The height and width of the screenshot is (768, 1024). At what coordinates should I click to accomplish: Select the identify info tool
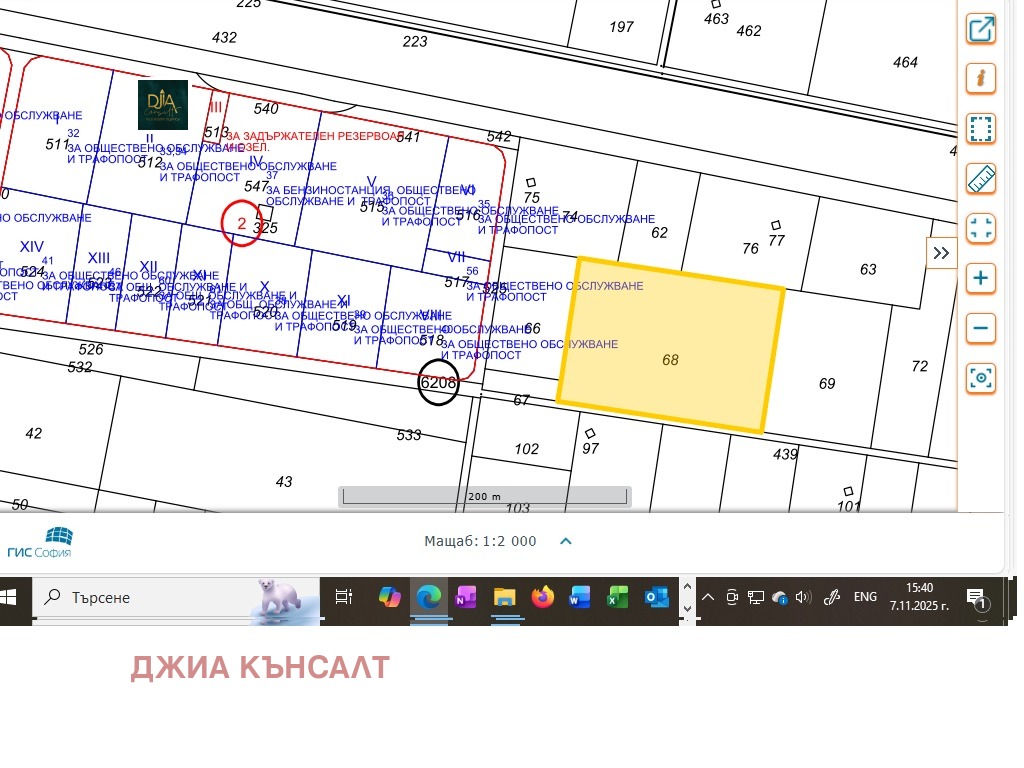[x=980, y=79]
